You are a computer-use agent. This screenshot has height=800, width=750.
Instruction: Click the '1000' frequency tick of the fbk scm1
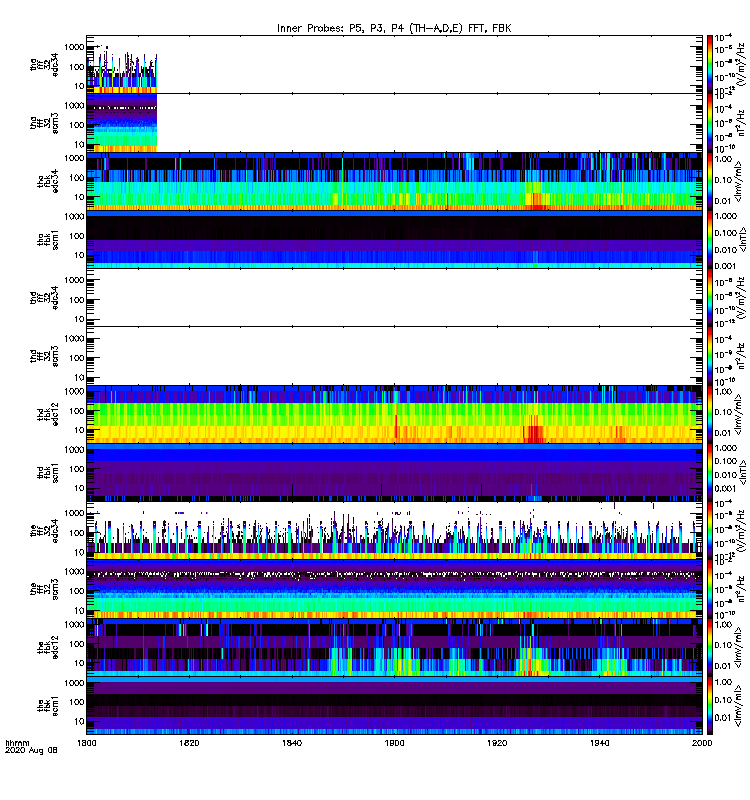click(74, 683)
